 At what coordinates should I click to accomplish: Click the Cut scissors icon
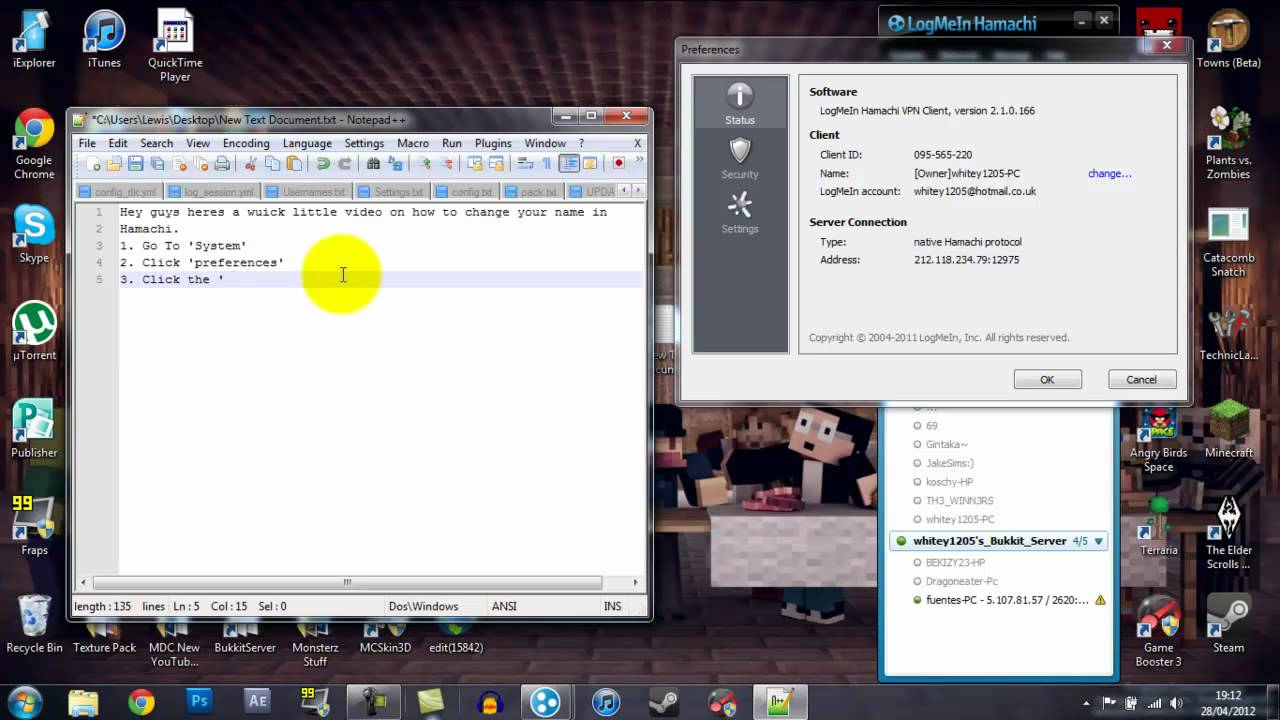click(x=251, y=164)
